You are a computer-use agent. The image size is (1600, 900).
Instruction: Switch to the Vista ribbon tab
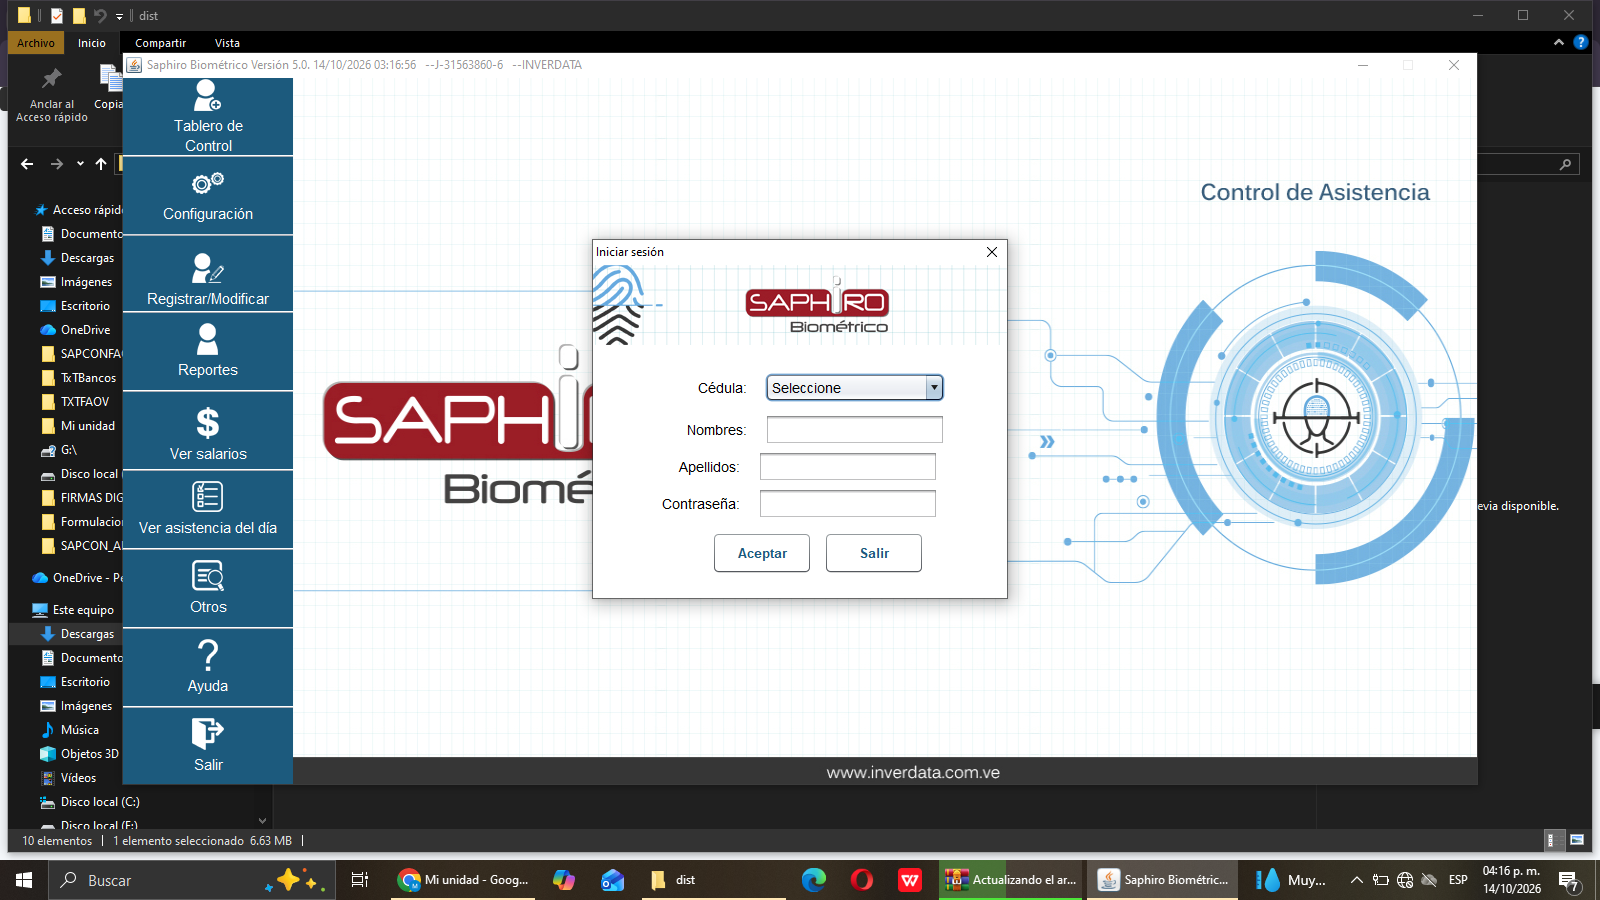[227, 43]
